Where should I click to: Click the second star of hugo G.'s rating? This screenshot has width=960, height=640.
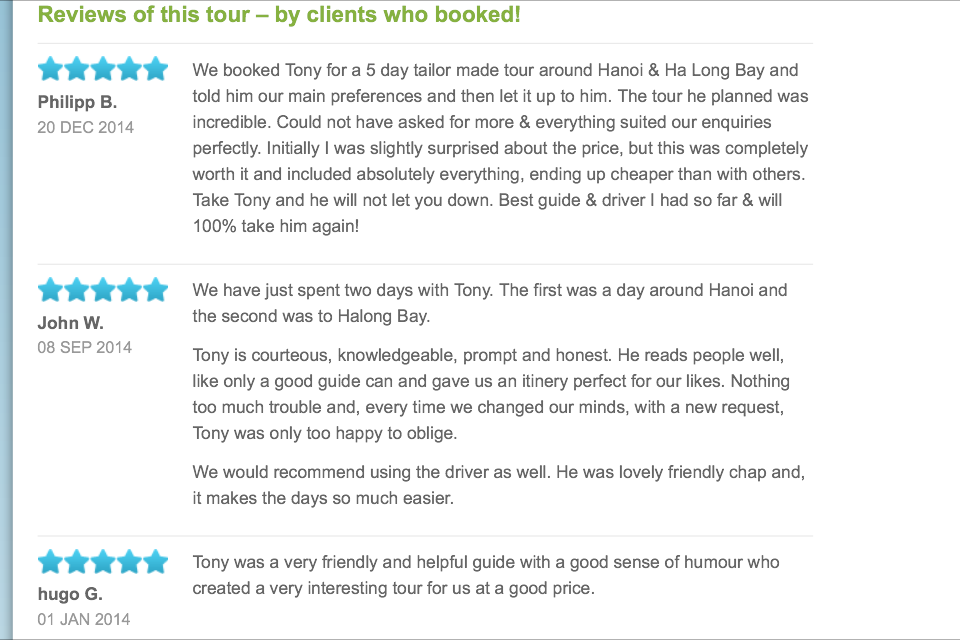[77, 562]
